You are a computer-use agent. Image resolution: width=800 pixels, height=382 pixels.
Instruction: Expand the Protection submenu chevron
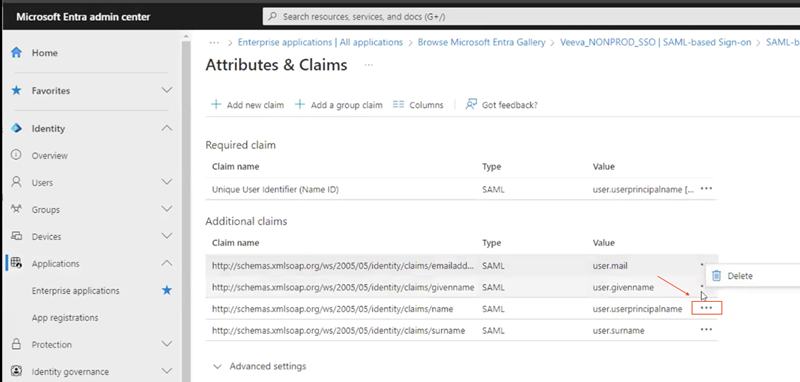(x=167, y=344)
